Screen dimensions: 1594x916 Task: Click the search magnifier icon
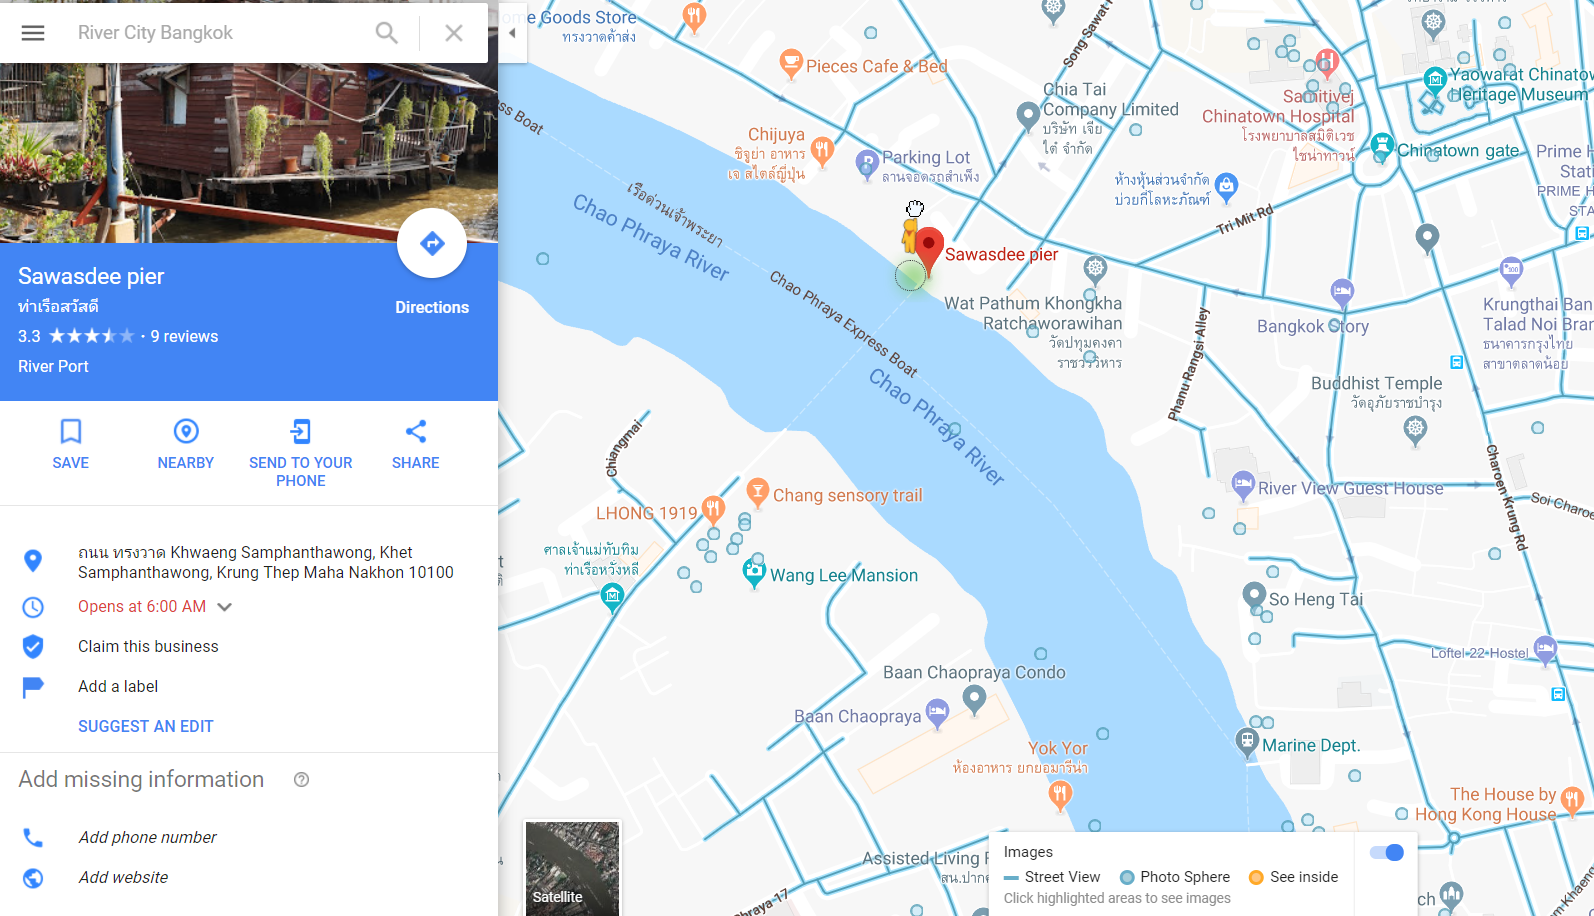387,33
